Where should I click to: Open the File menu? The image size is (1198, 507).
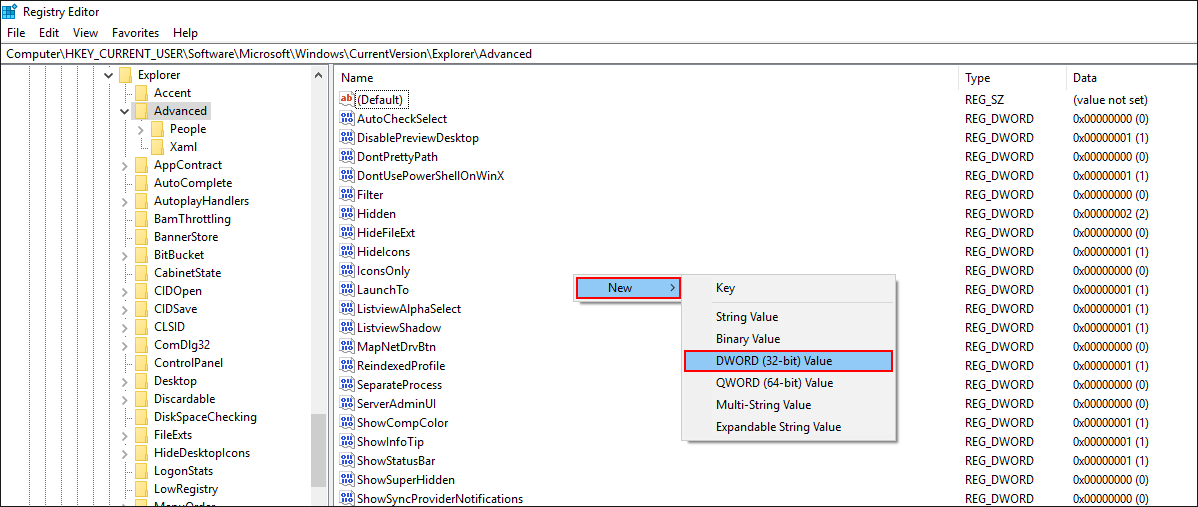tap(16, 33)
